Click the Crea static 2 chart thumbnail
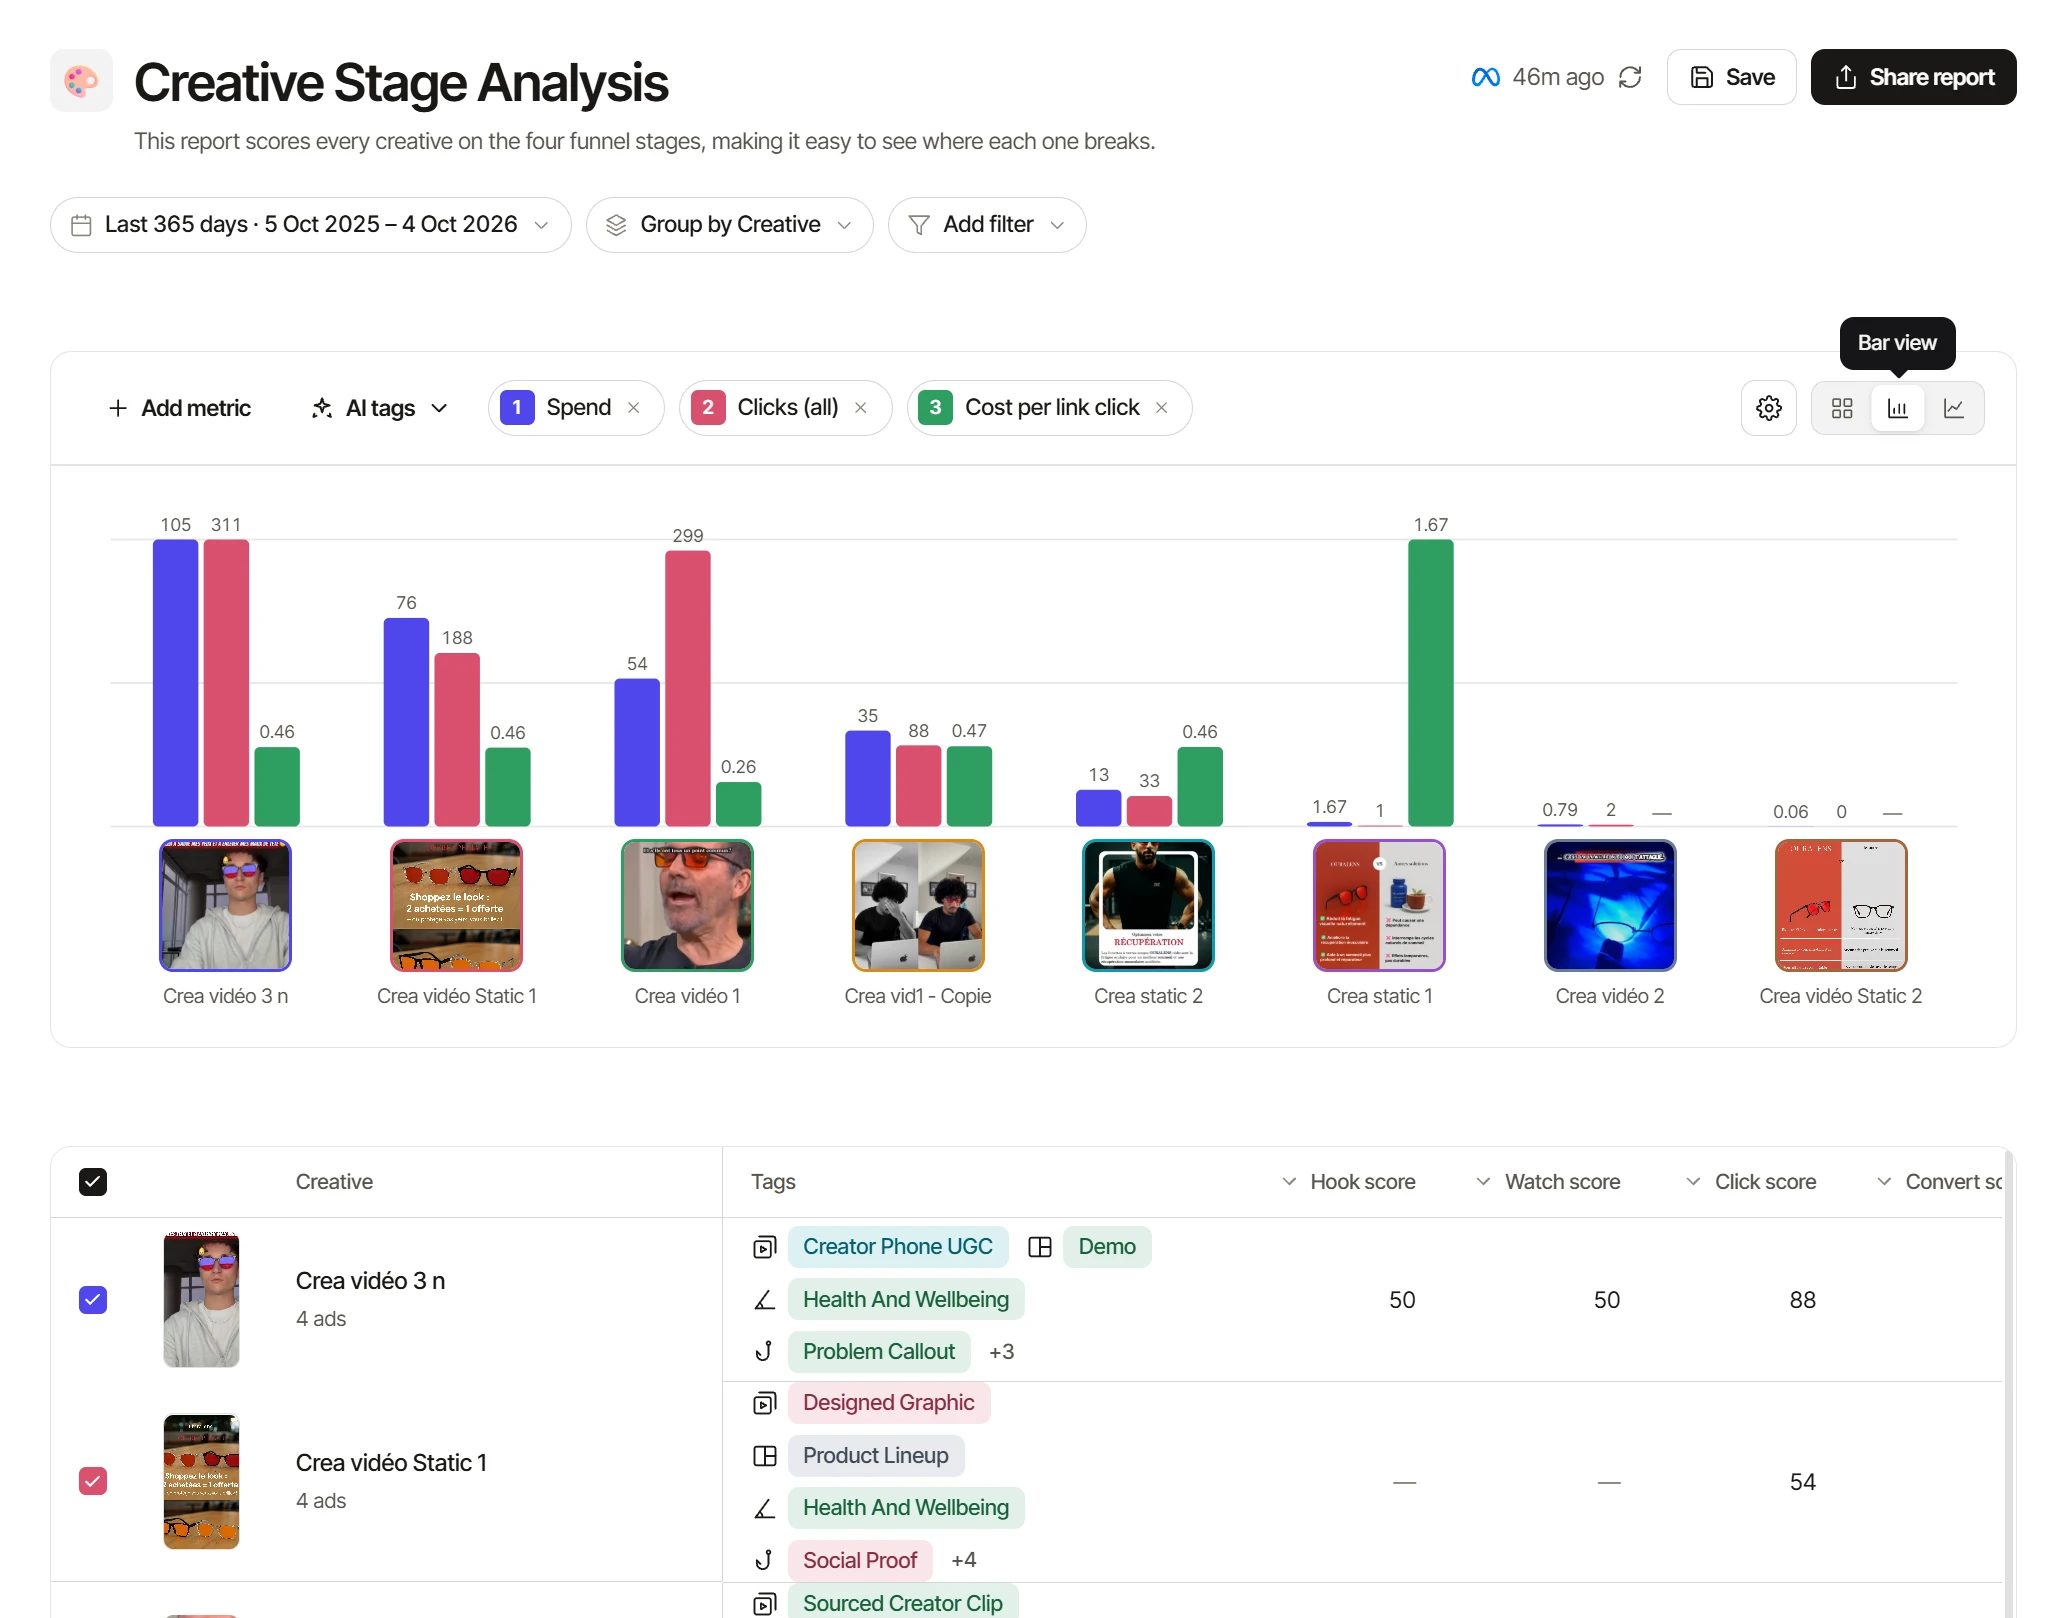The height and width of the screenshot is (1618, 2061). click(x=1149, y=906)
